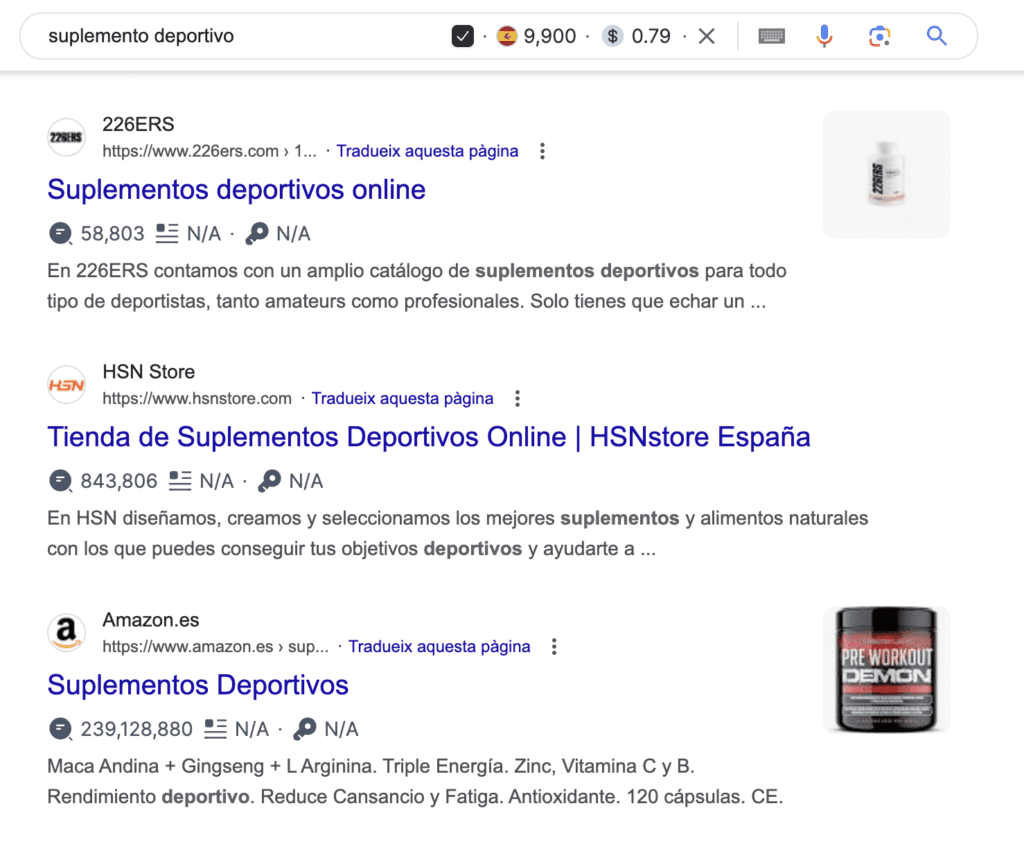The image size is (1024, 851).
Task: Click the 9,900 search volume value
Action: tap(550, 36)
